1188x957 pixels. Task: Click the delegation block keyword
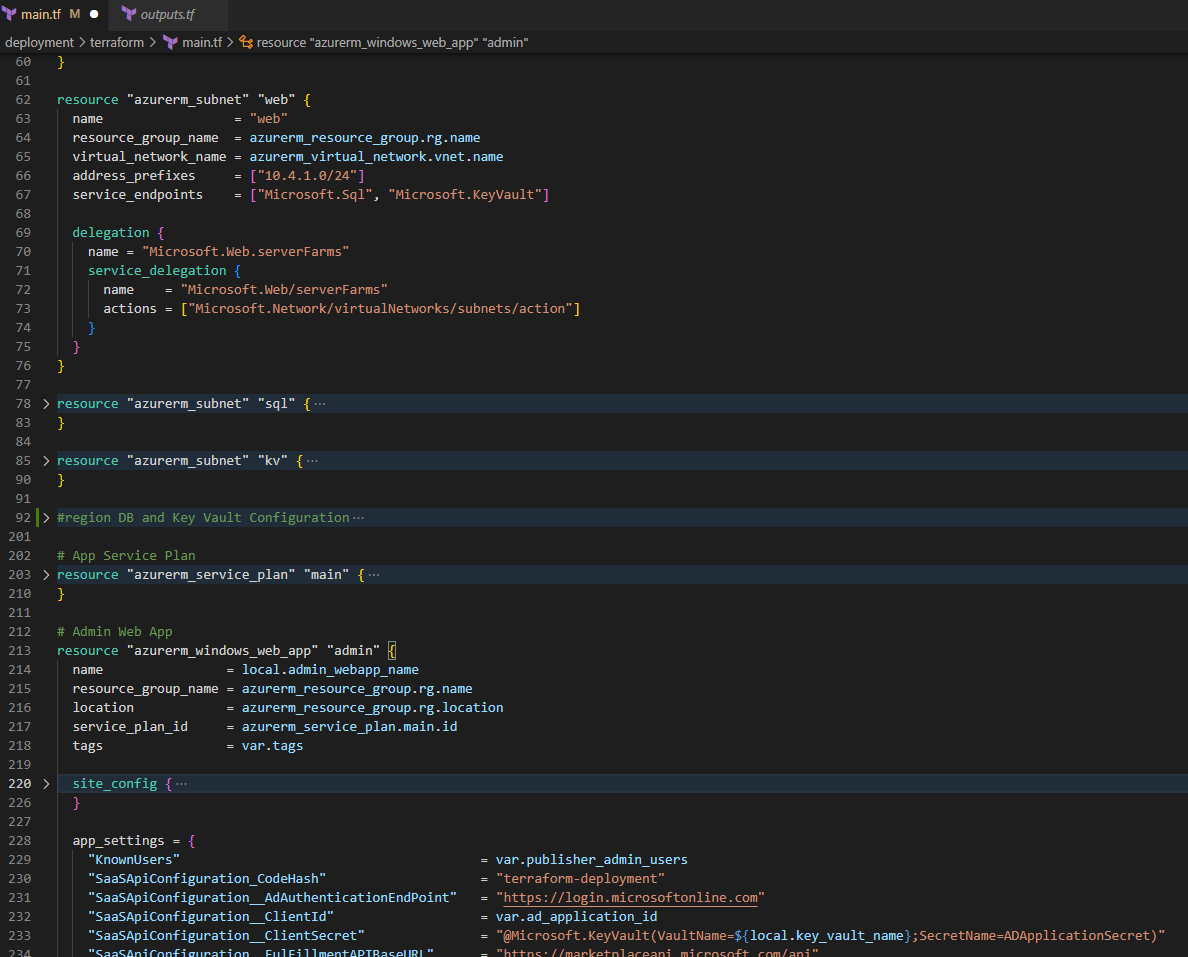point(111,233)
